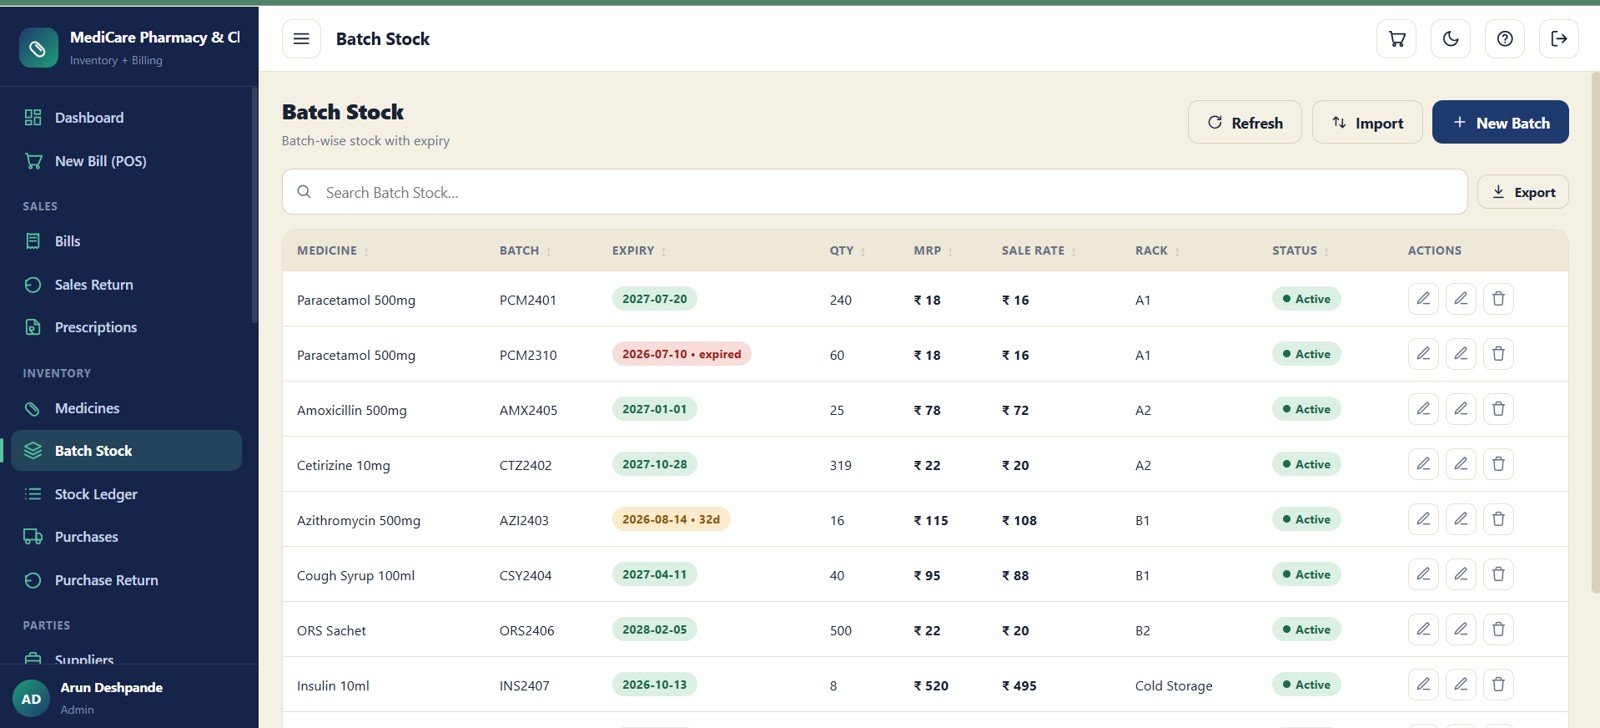Sort the table by MRP column

click(933, 251)
